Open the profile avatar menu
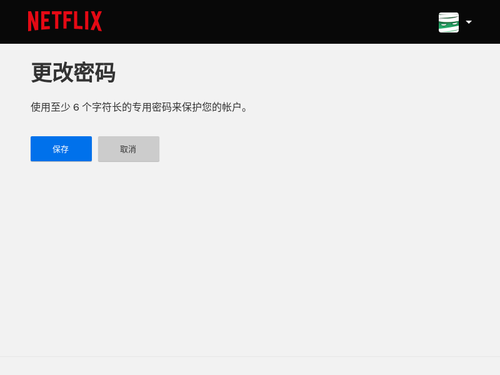The width and height of the screenshot is (500, 375). tap(448, 22)
